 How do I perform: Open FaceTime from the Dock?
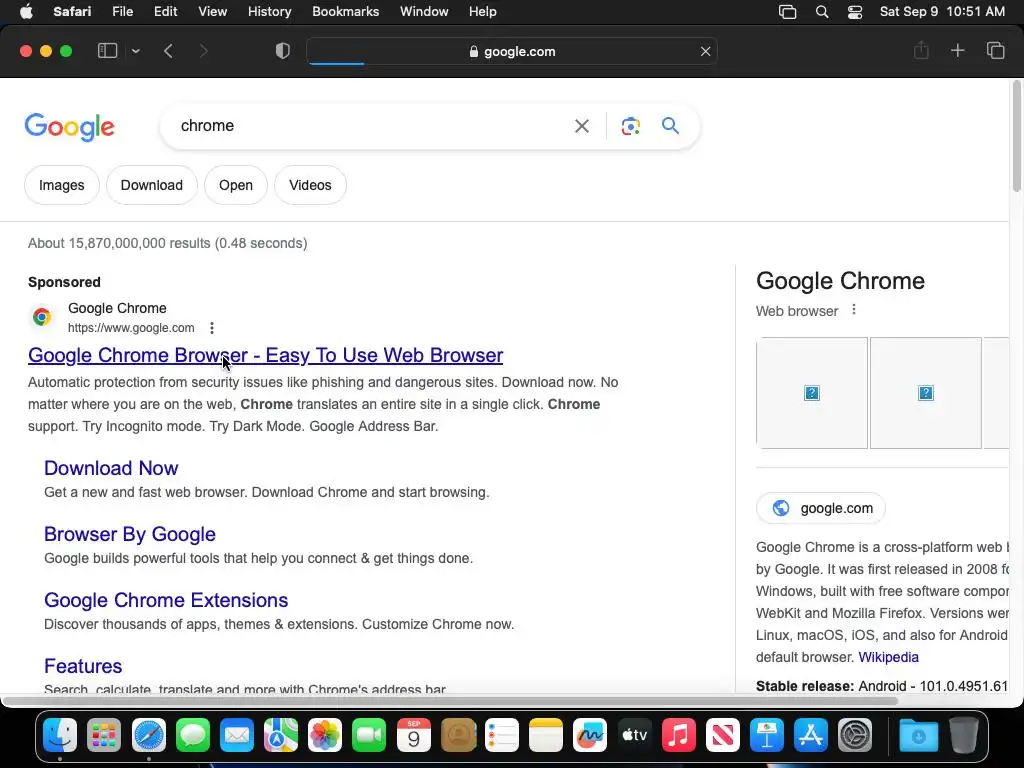[x=369, y=735]
